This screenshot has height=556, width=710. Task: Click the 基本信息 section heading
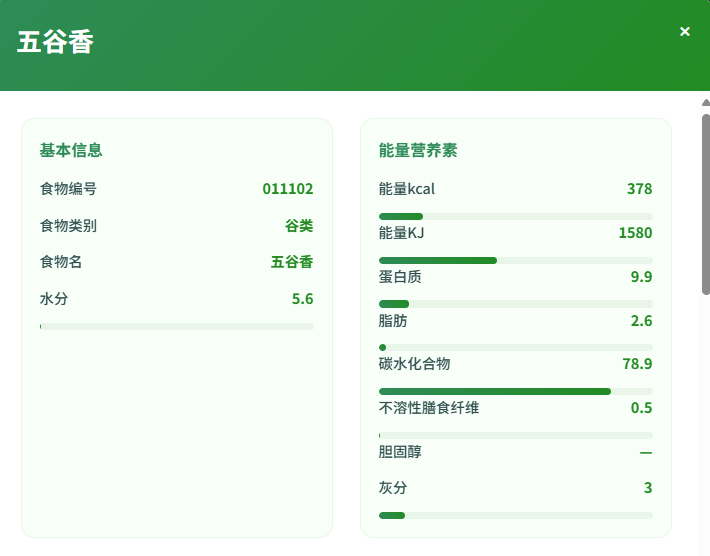71,150
